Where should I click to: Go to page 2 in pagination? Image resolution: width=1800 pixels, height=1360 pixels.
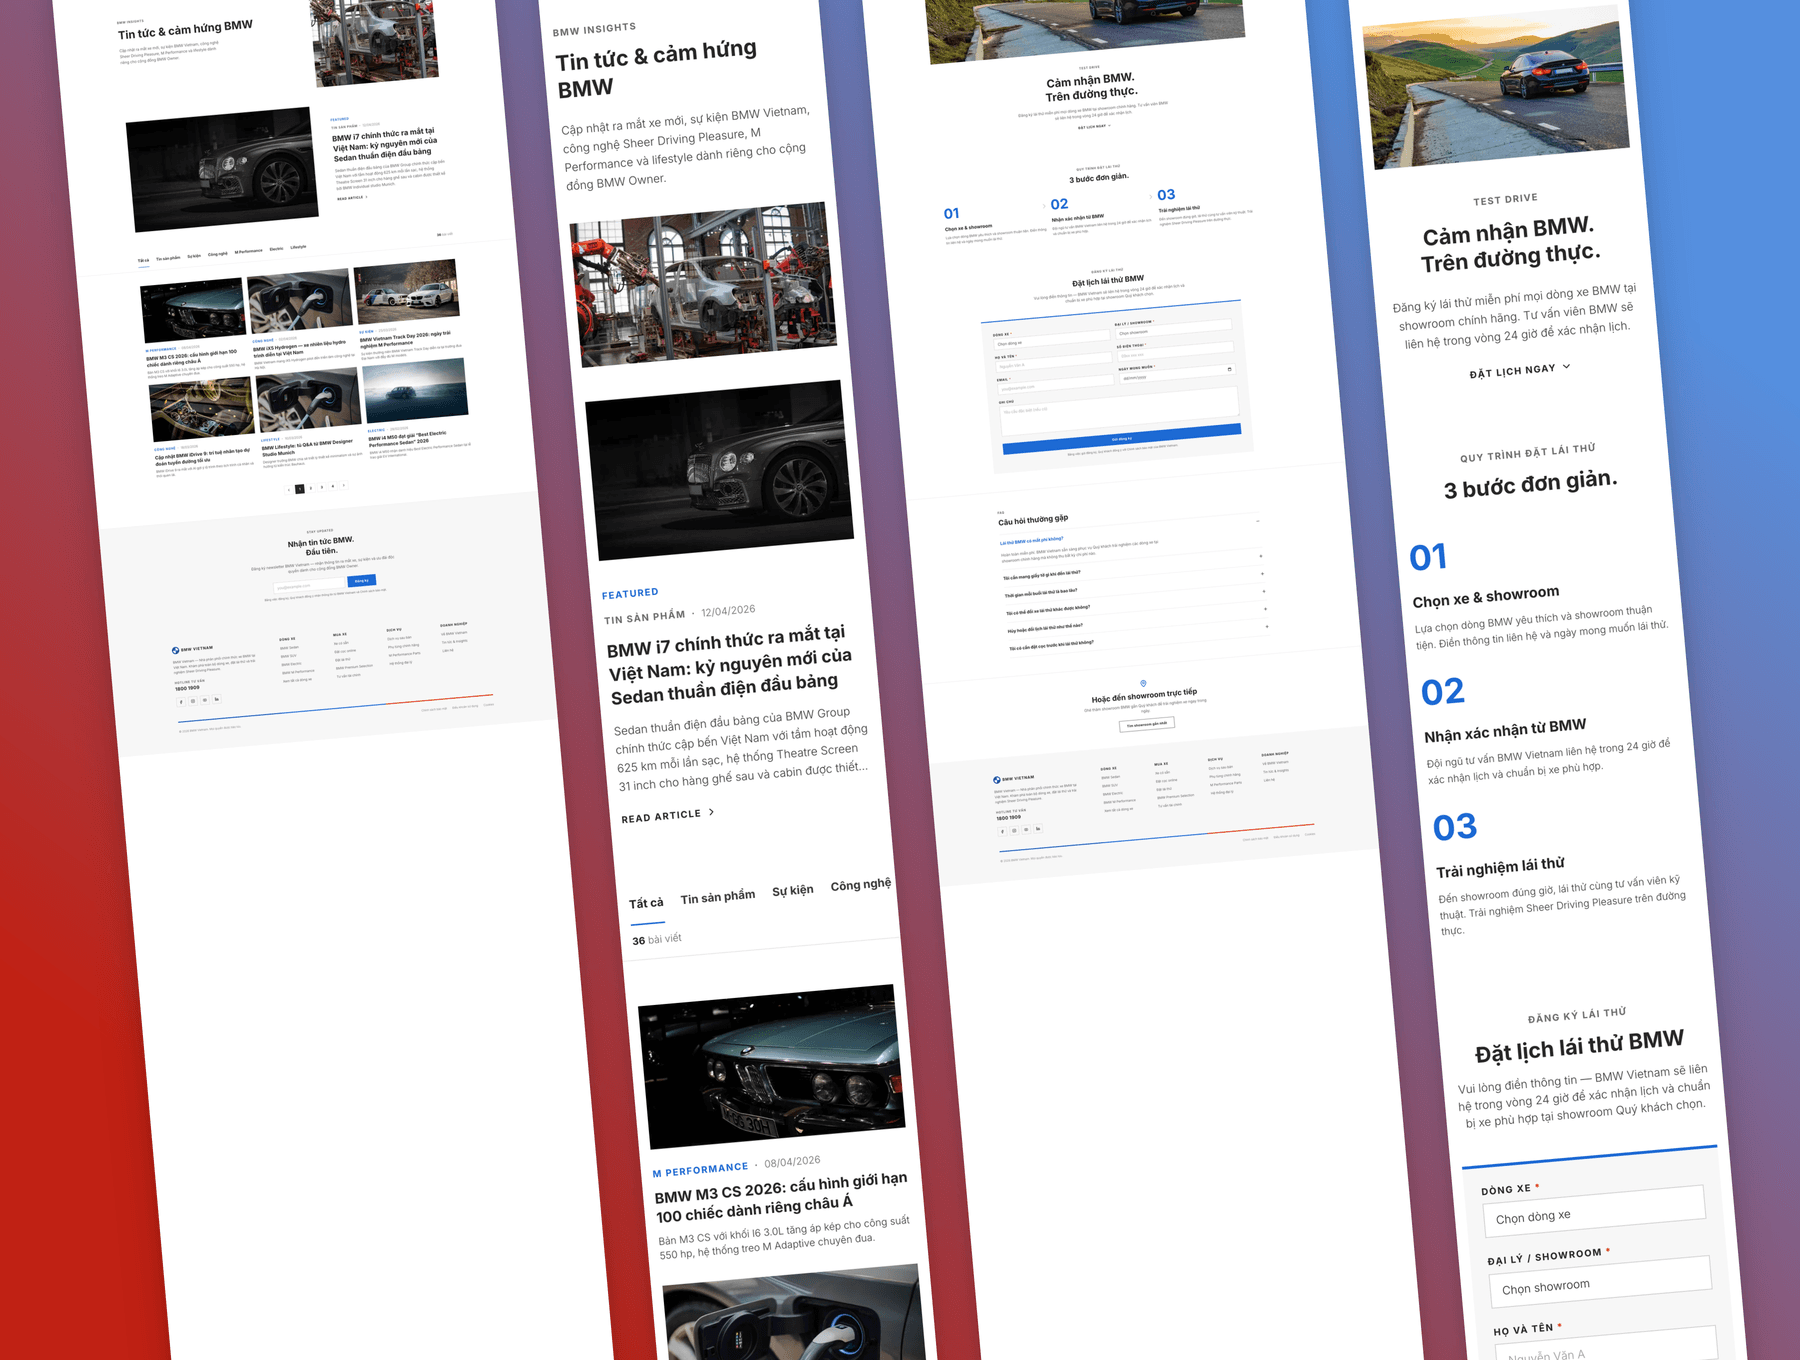pyautogui.click(x=310, y=488)
